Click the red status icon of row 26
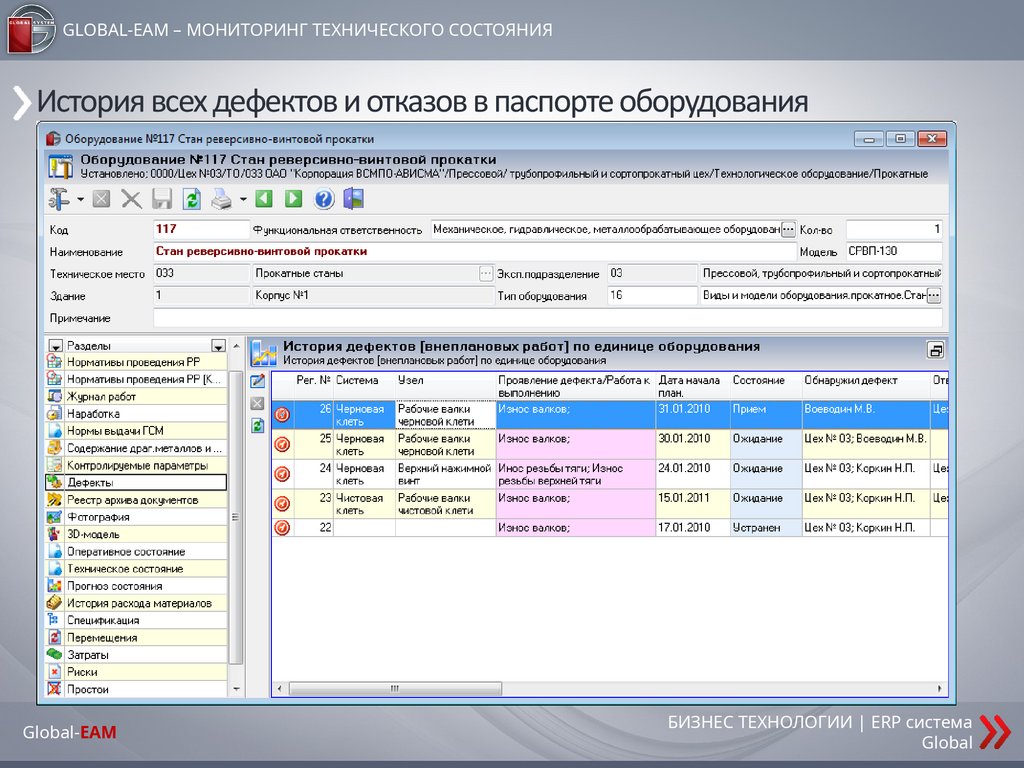 click(282, 414)
